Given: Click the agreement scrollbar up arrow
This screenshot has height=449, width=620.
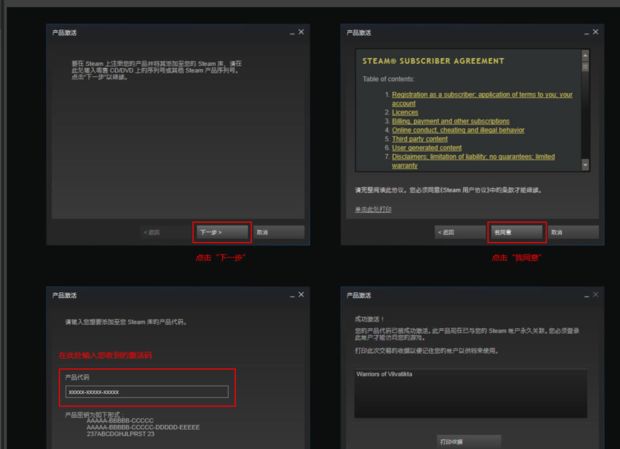Looking at the screenshot, I should point(585,56).
